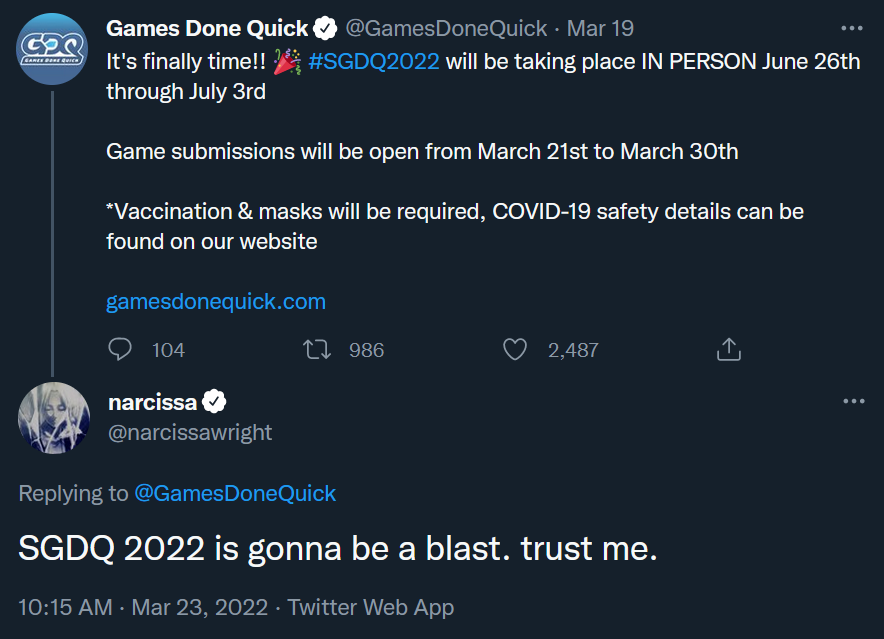Open the #SGDQ2022 hashtag
884x639 pixels.
coord(374,61)
